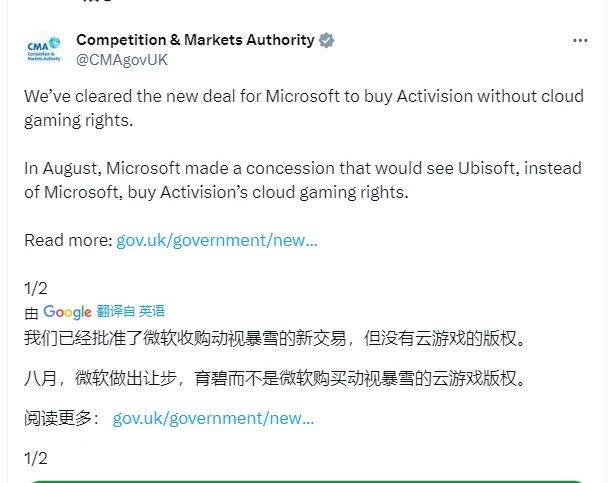Open gov.uk link after "阅读更多:"

click(x=213, y=416)
